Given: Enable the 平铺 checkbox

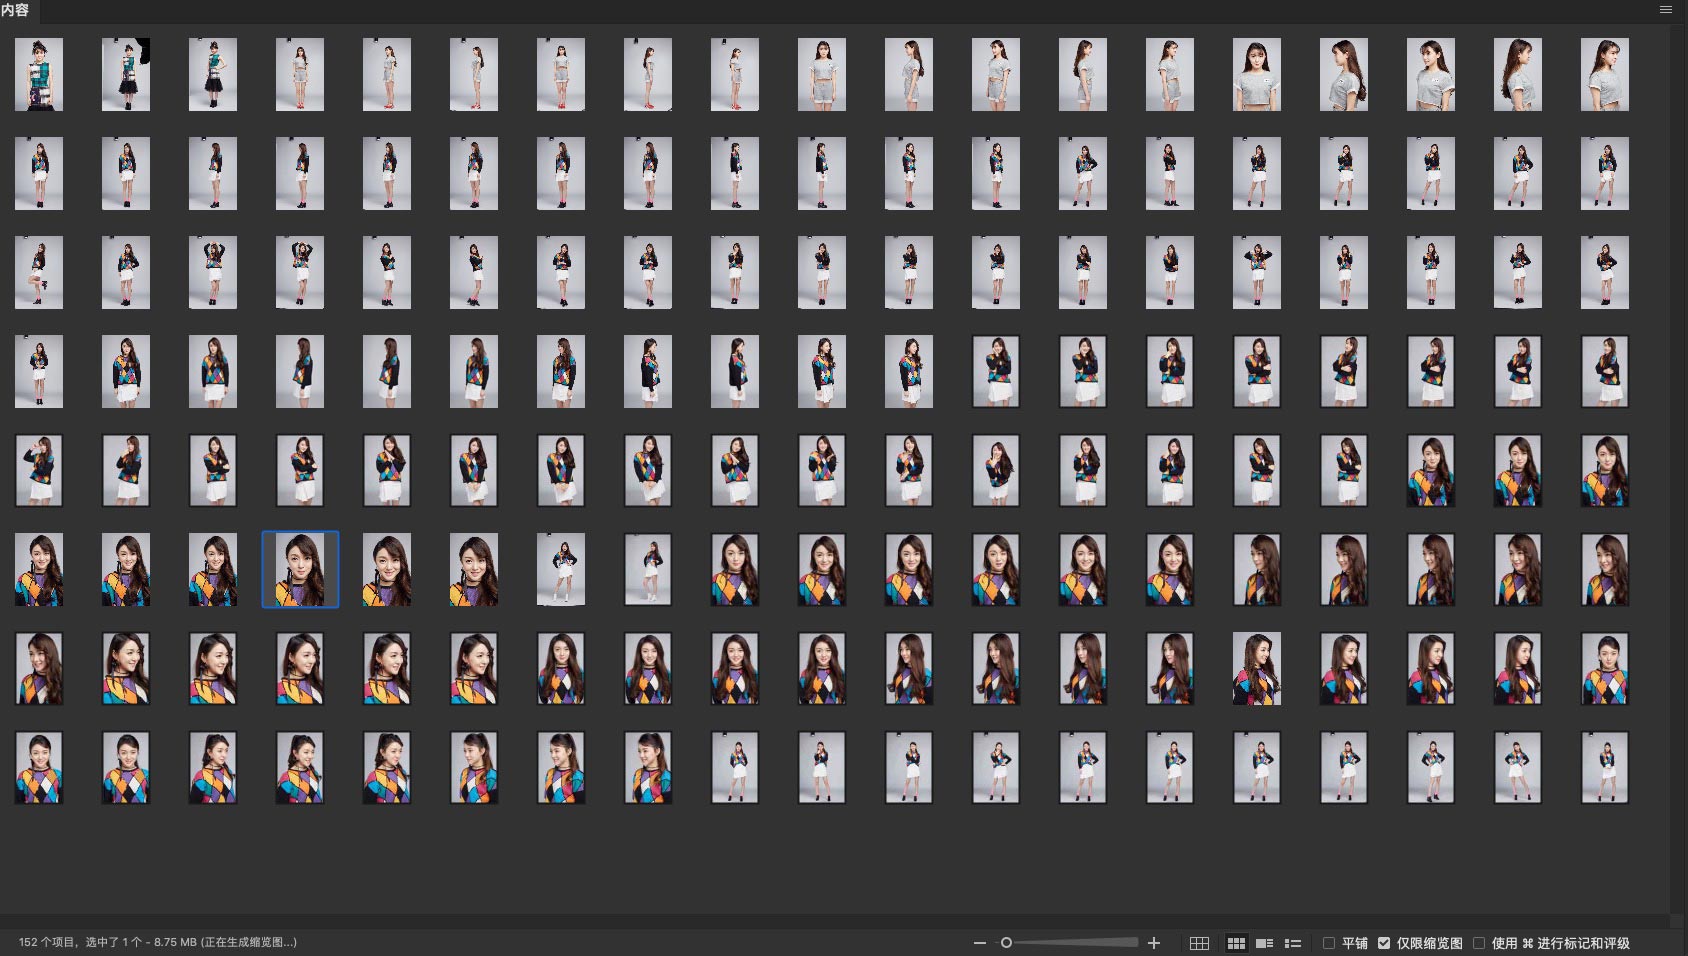Looking at the screenshot, I should pos(1329,943).
